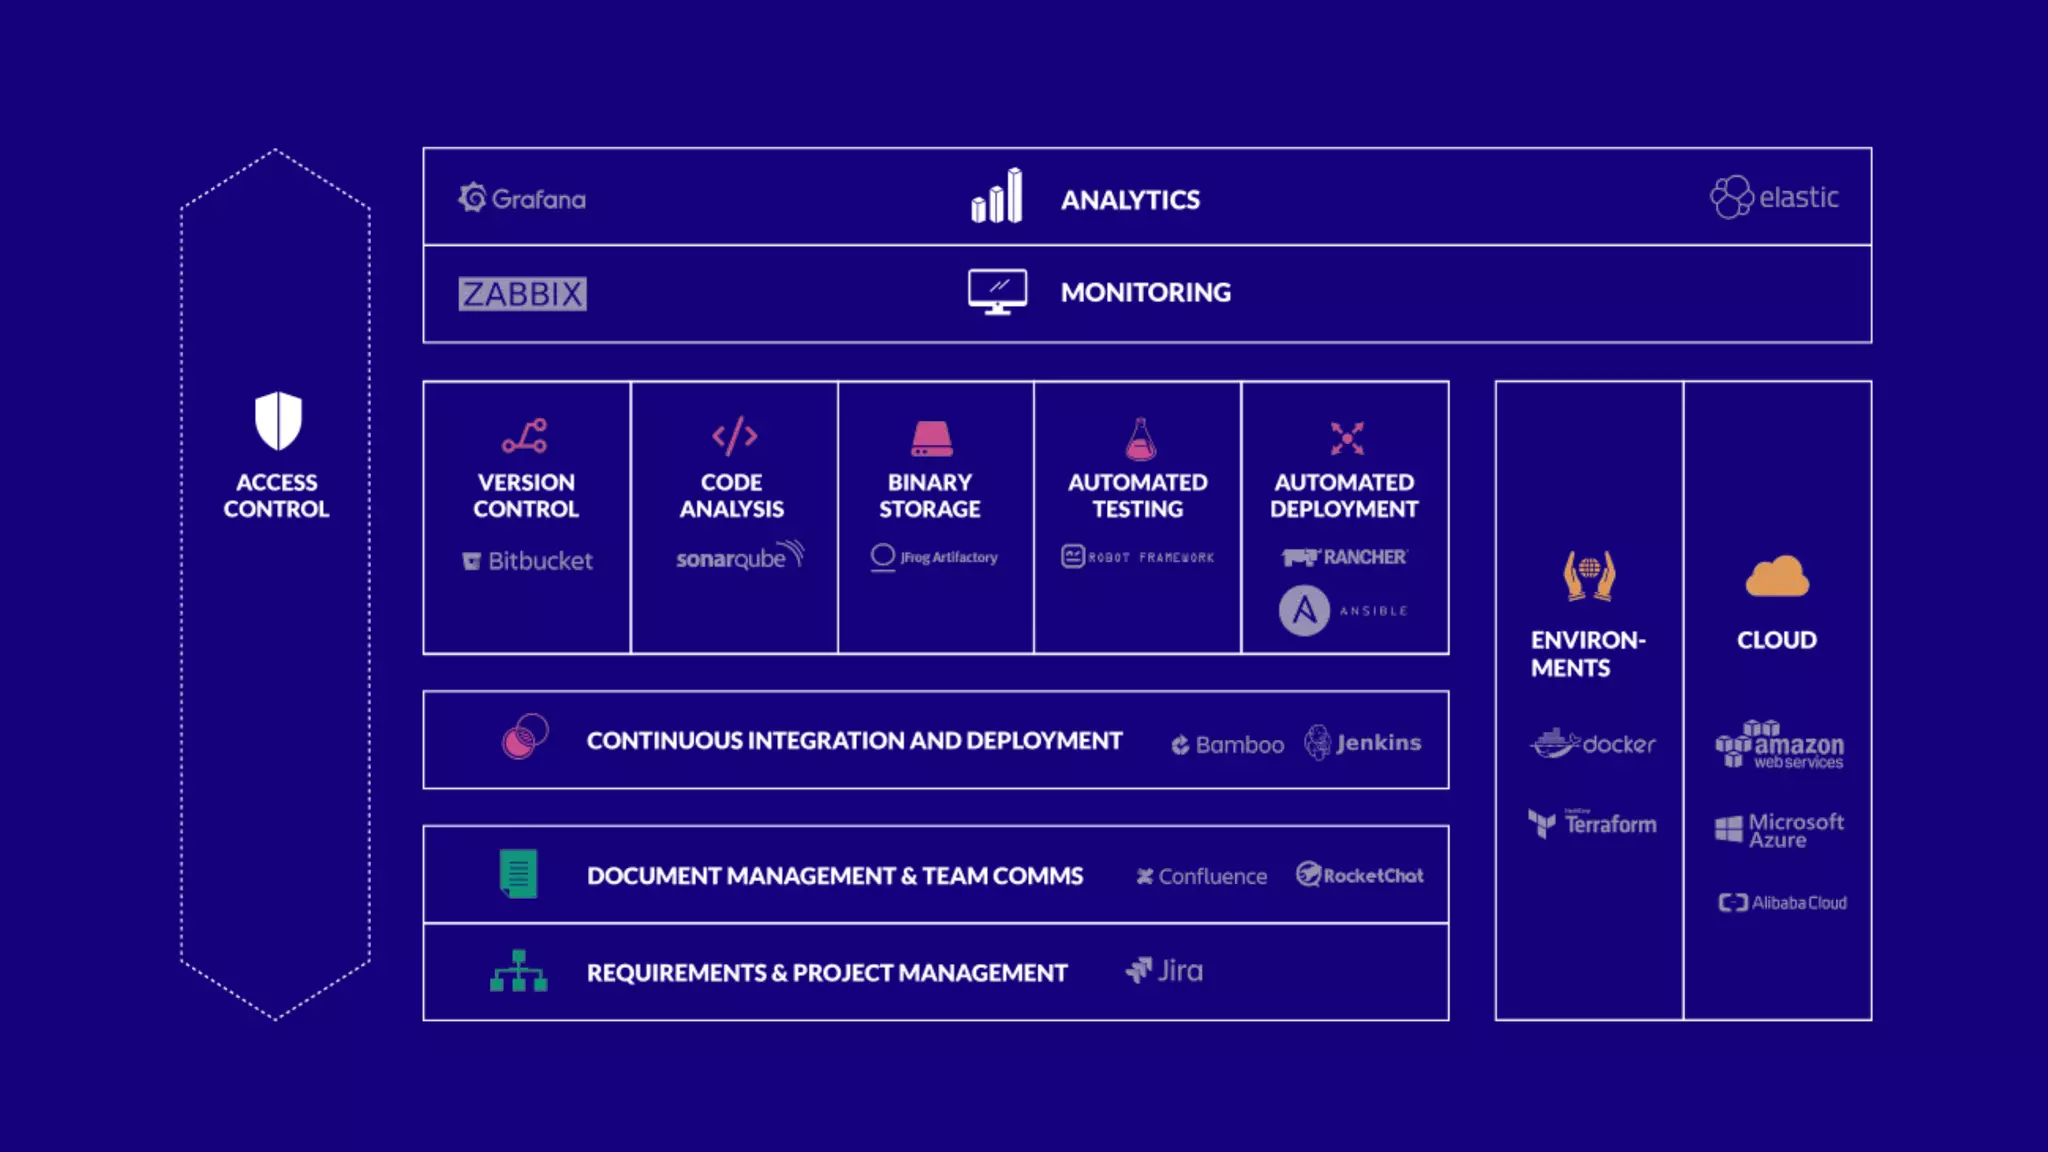Viewport: 2048px width, 1152px height.
Task: Click the orange Cloud icon
Action: click(1777, 577)
